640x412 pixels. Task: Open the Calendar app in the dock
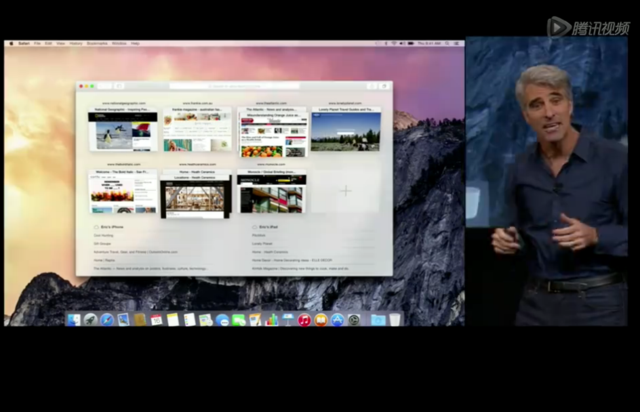pos(156,320)
